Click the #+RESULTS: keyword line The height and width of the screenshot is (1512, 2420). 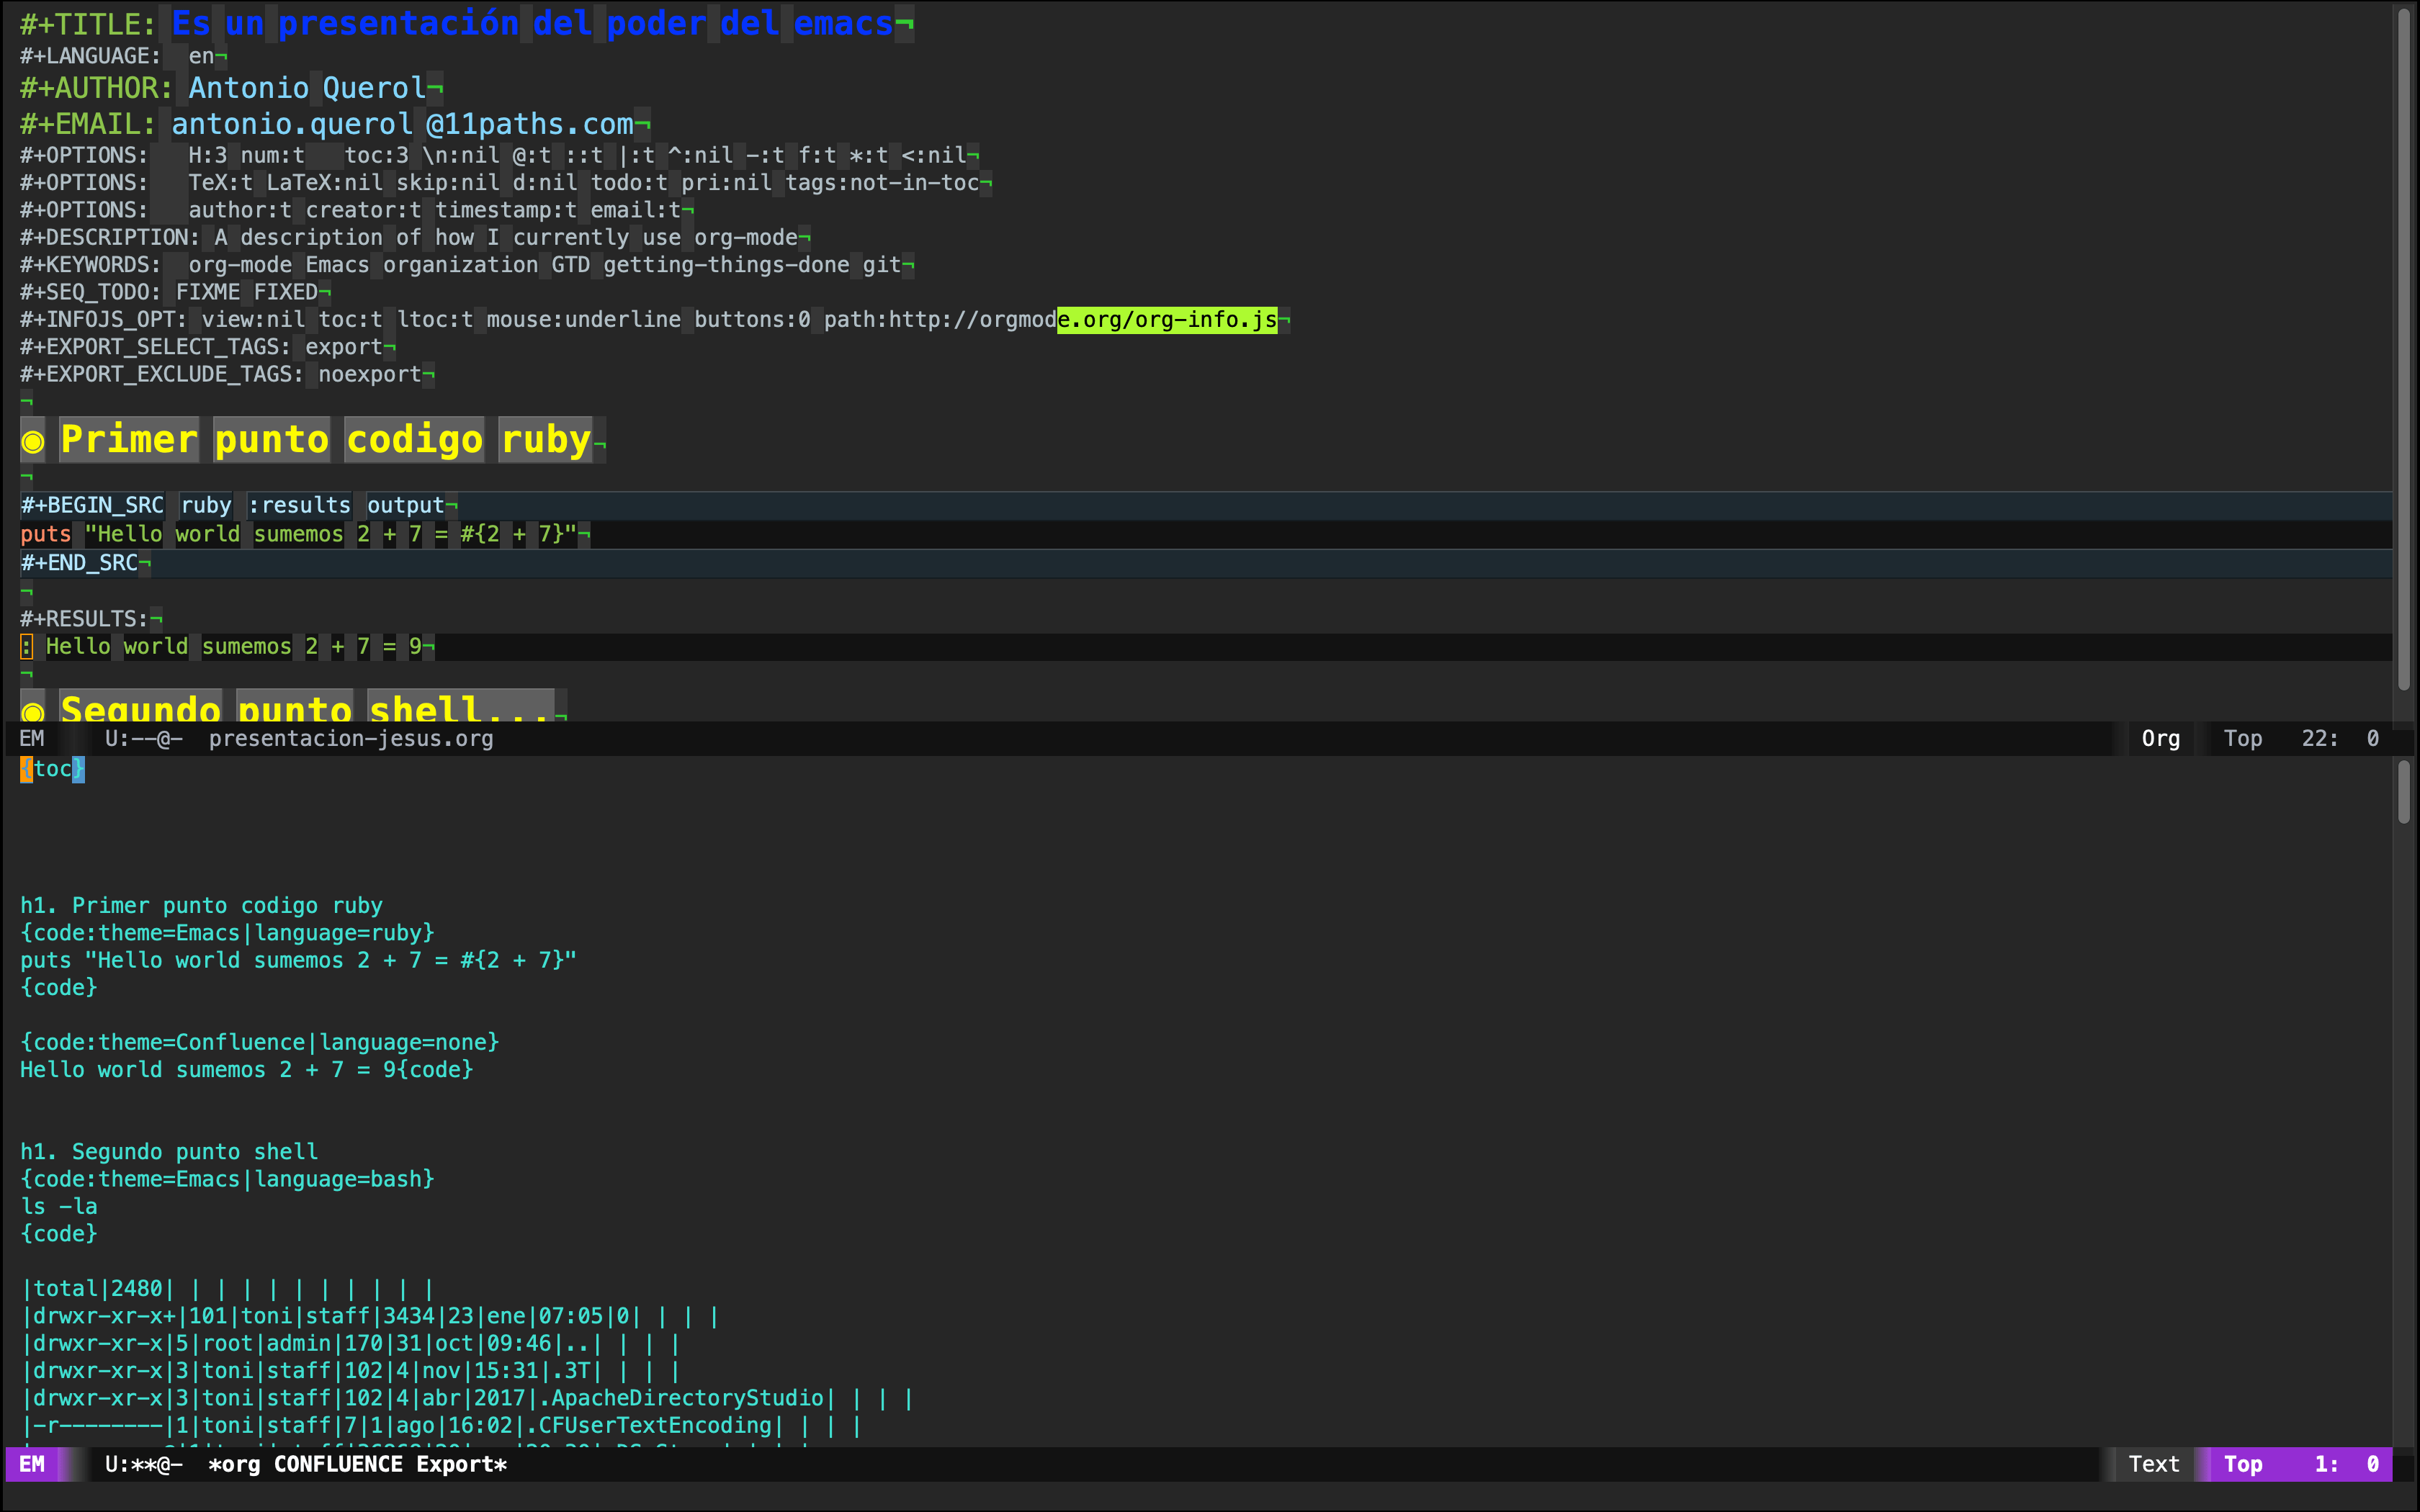point(84,619)
